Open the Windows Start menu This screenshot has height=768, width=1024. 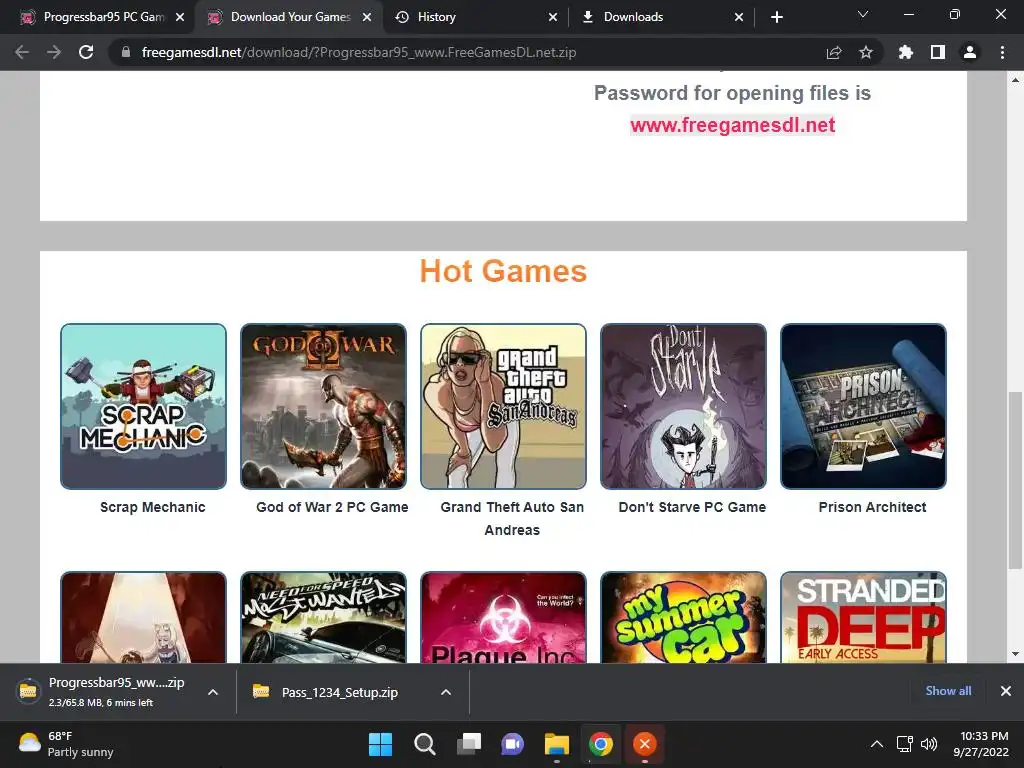coord(380,744)
